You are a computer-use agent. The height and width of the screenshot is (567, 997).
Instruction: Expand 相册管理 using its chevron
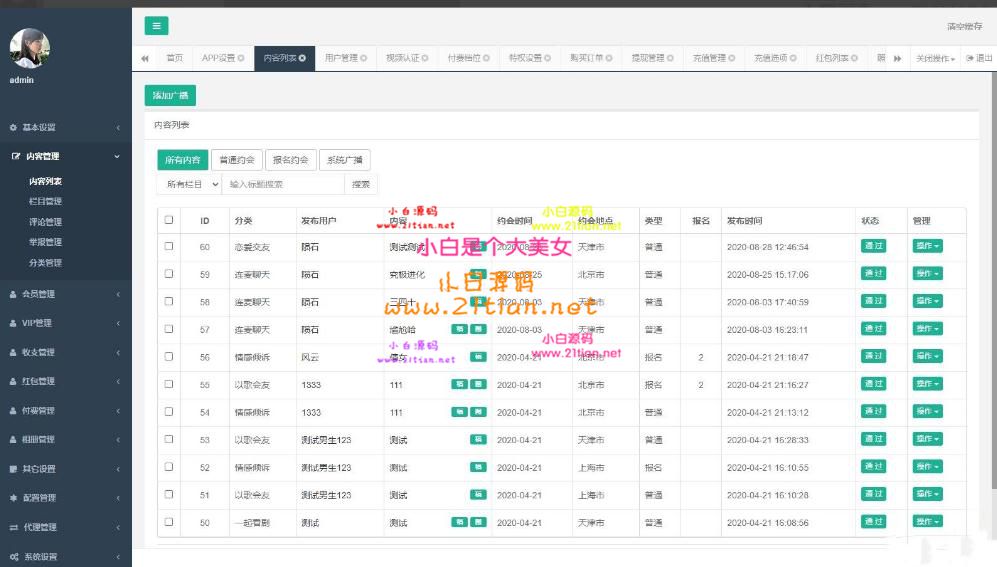pyautogui.click(x=118, y=439)
